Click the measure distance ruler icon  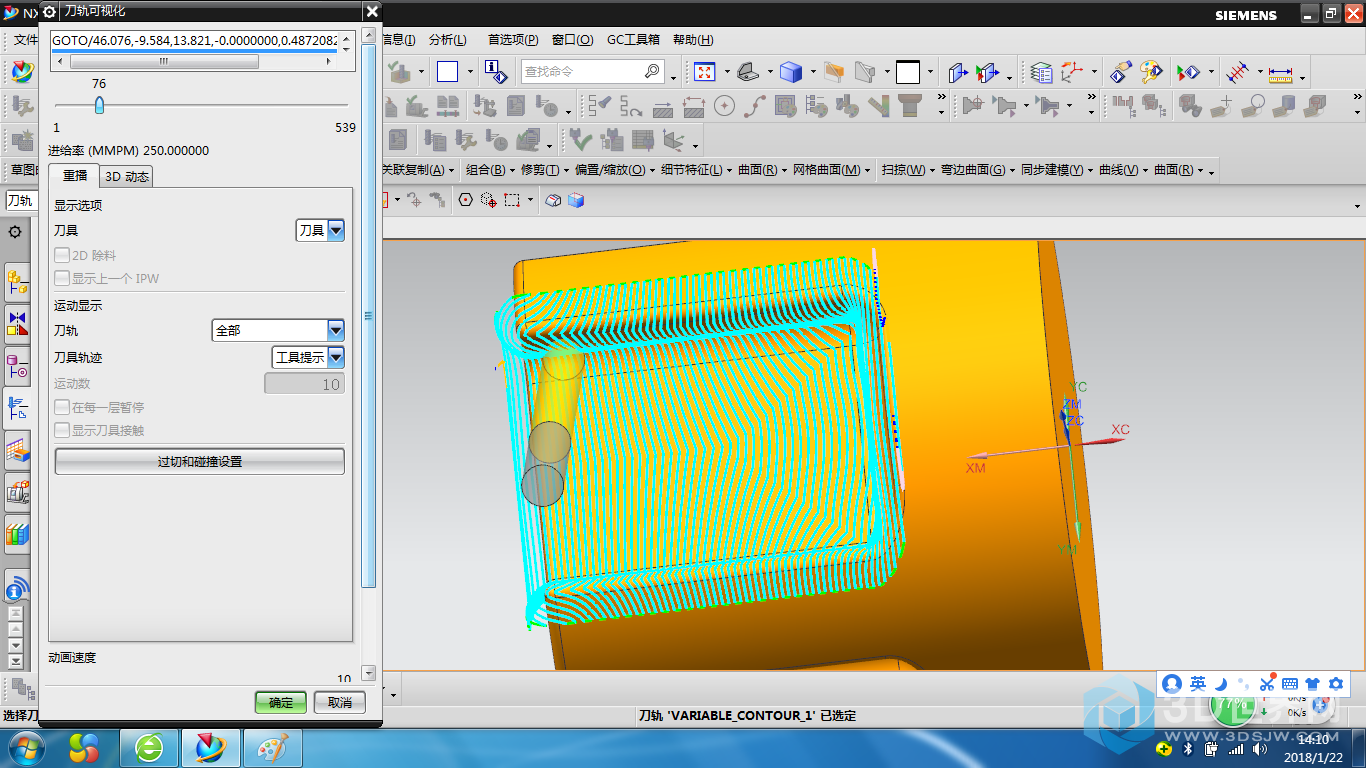point(1281,73)
